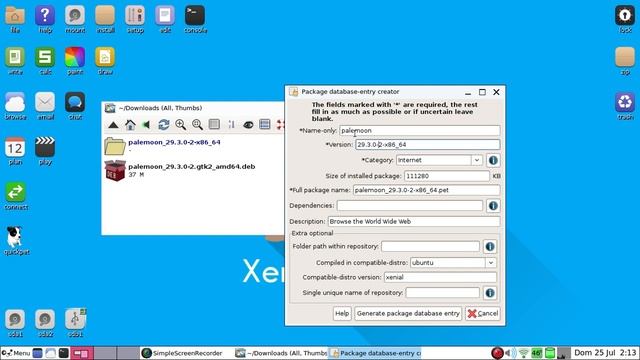640x360 pixels.
Task: Switch Downloads view with grey grid icon
Action: (214, 124)
